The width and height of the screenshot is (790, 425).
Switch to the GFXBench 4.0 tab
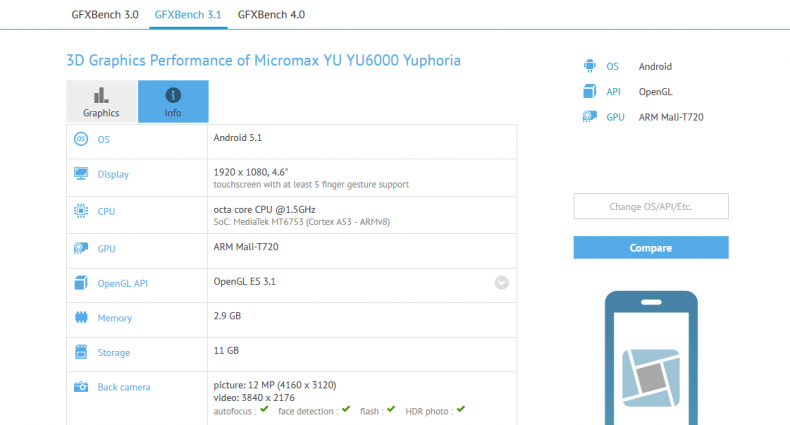click(271, 14)
